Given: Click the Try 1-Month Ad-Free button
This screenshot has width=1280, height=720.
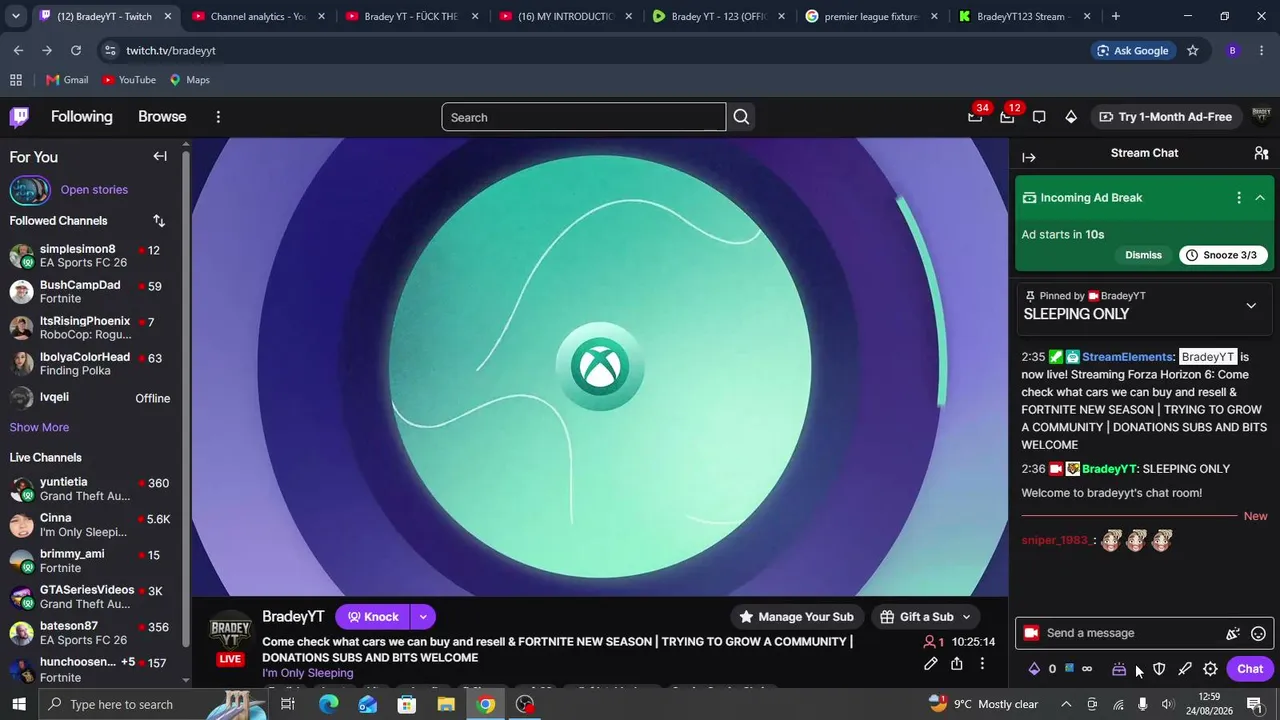Looking at the screenshot, I should (x=1165, y=117).
